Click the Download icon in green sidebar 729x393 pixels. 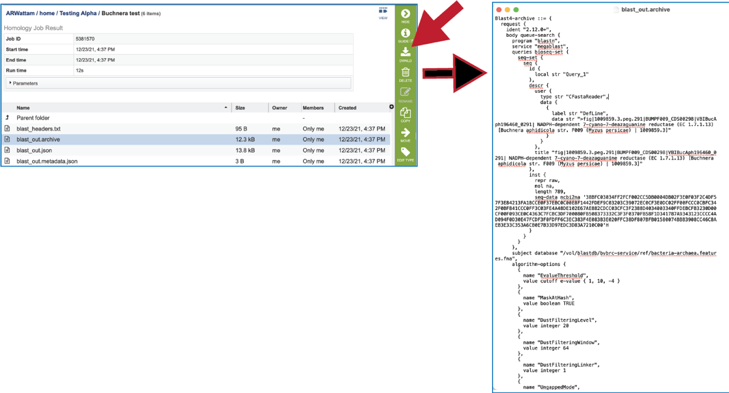coord(405,52)
